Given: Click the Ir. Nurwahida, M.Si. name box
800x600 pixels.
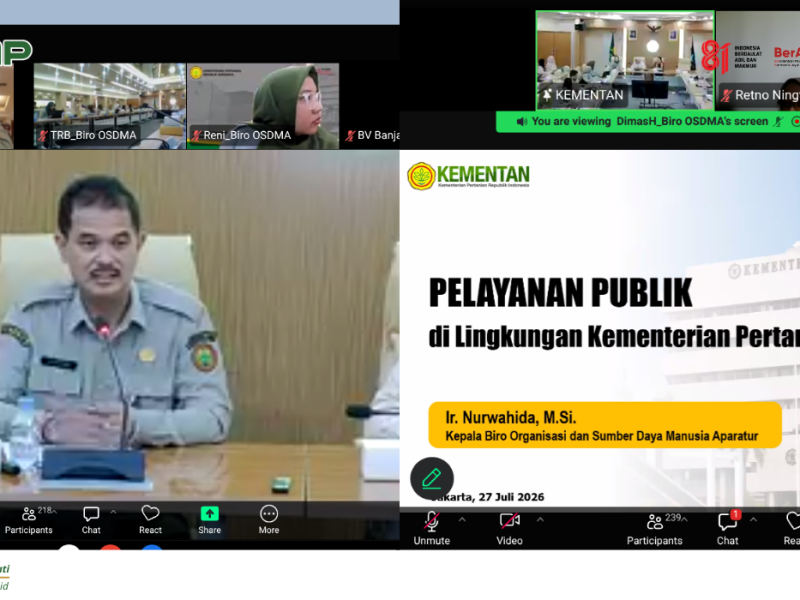Looking at the screenshot, I should click(605, 425).
